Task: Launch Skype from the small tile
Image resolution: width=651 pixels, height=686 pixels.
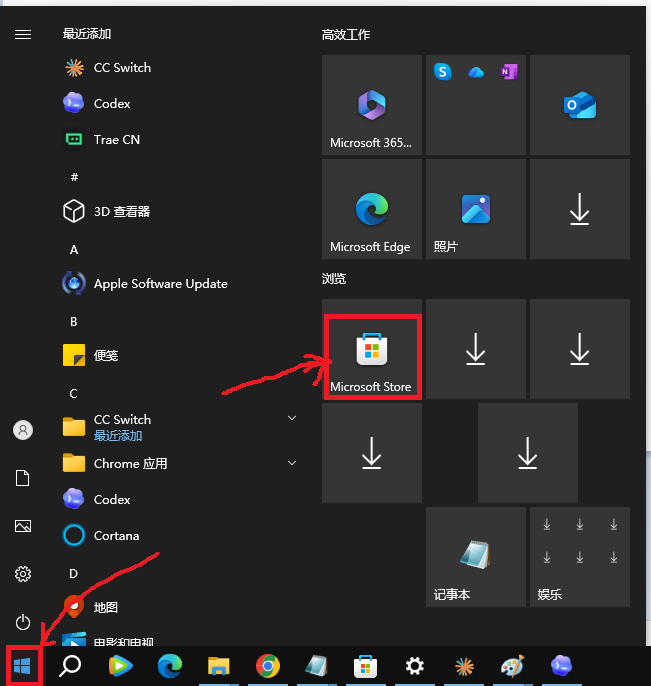Action: click(442, 71)
